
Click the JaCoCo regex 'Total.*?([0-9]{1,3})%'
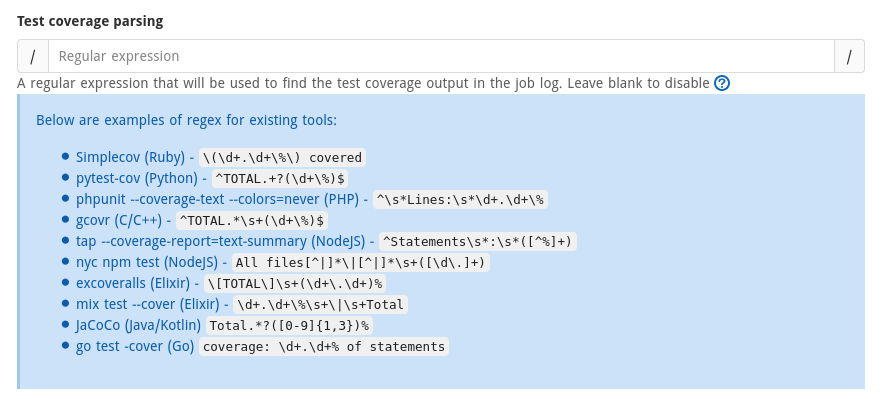point(289,325)
